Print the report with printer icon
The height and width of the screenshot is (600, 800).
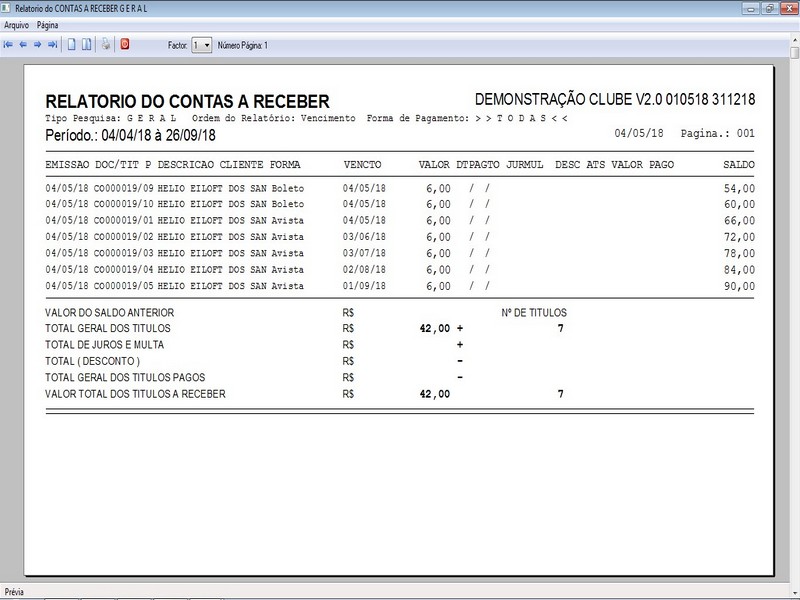106,45
